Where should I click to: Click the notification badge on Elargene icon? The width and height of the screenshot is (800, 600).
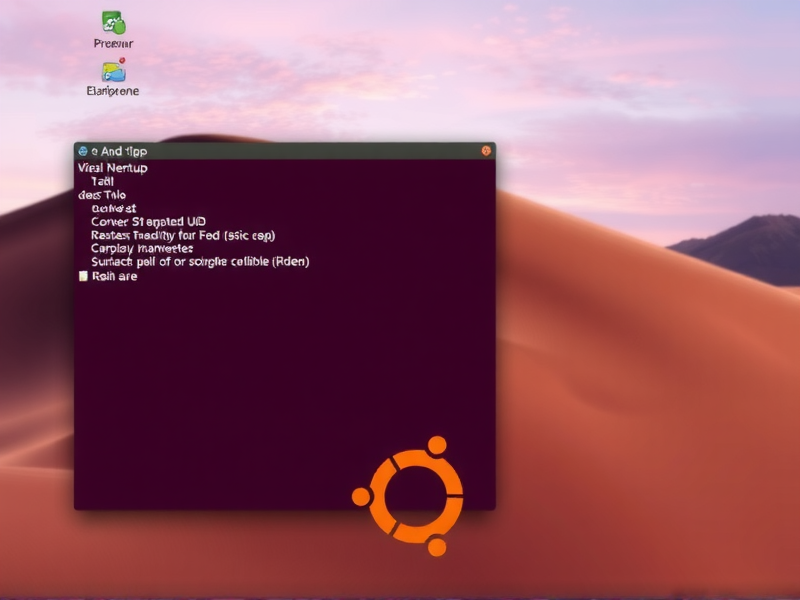tap(121, 62)
